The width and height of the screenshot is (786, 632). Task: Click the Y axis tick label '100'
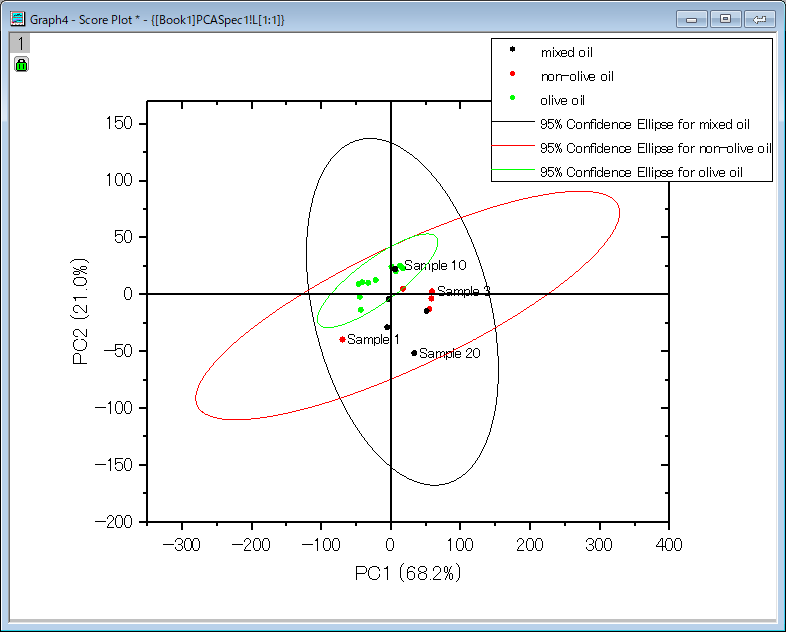pos(119,180)
